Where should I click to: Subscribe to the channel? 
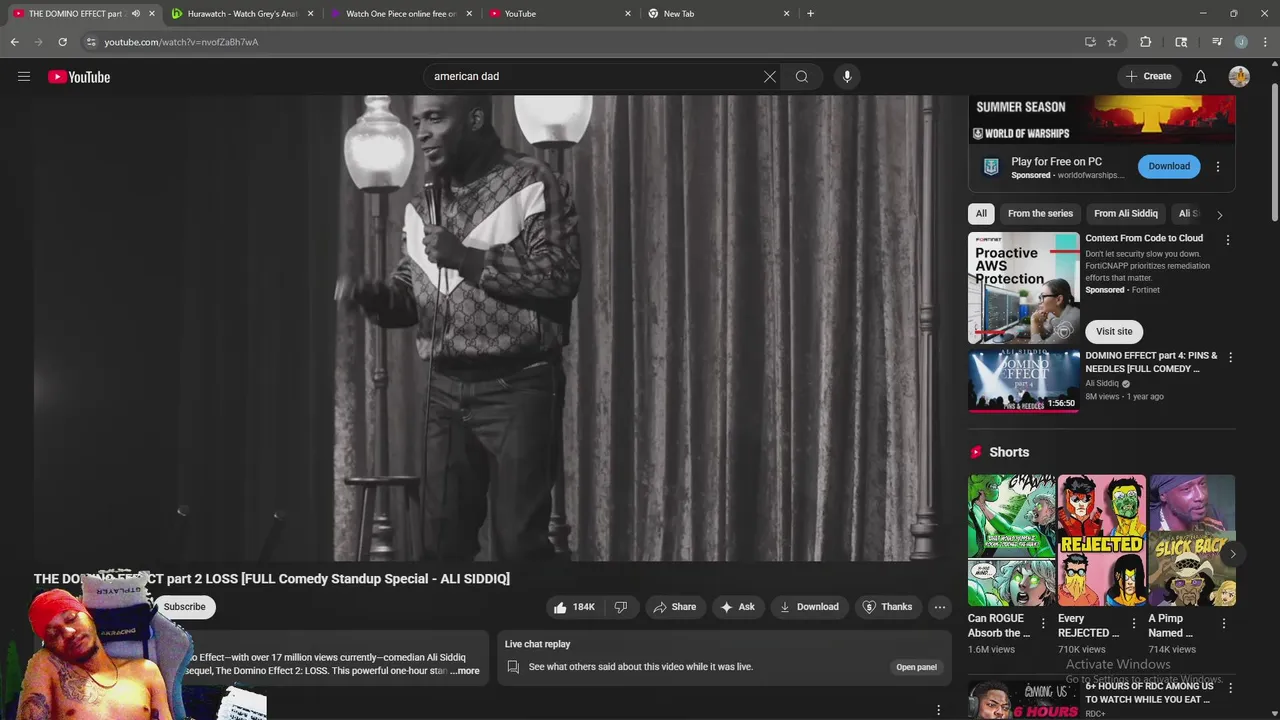pyautogui.click(x=184, y=607)
